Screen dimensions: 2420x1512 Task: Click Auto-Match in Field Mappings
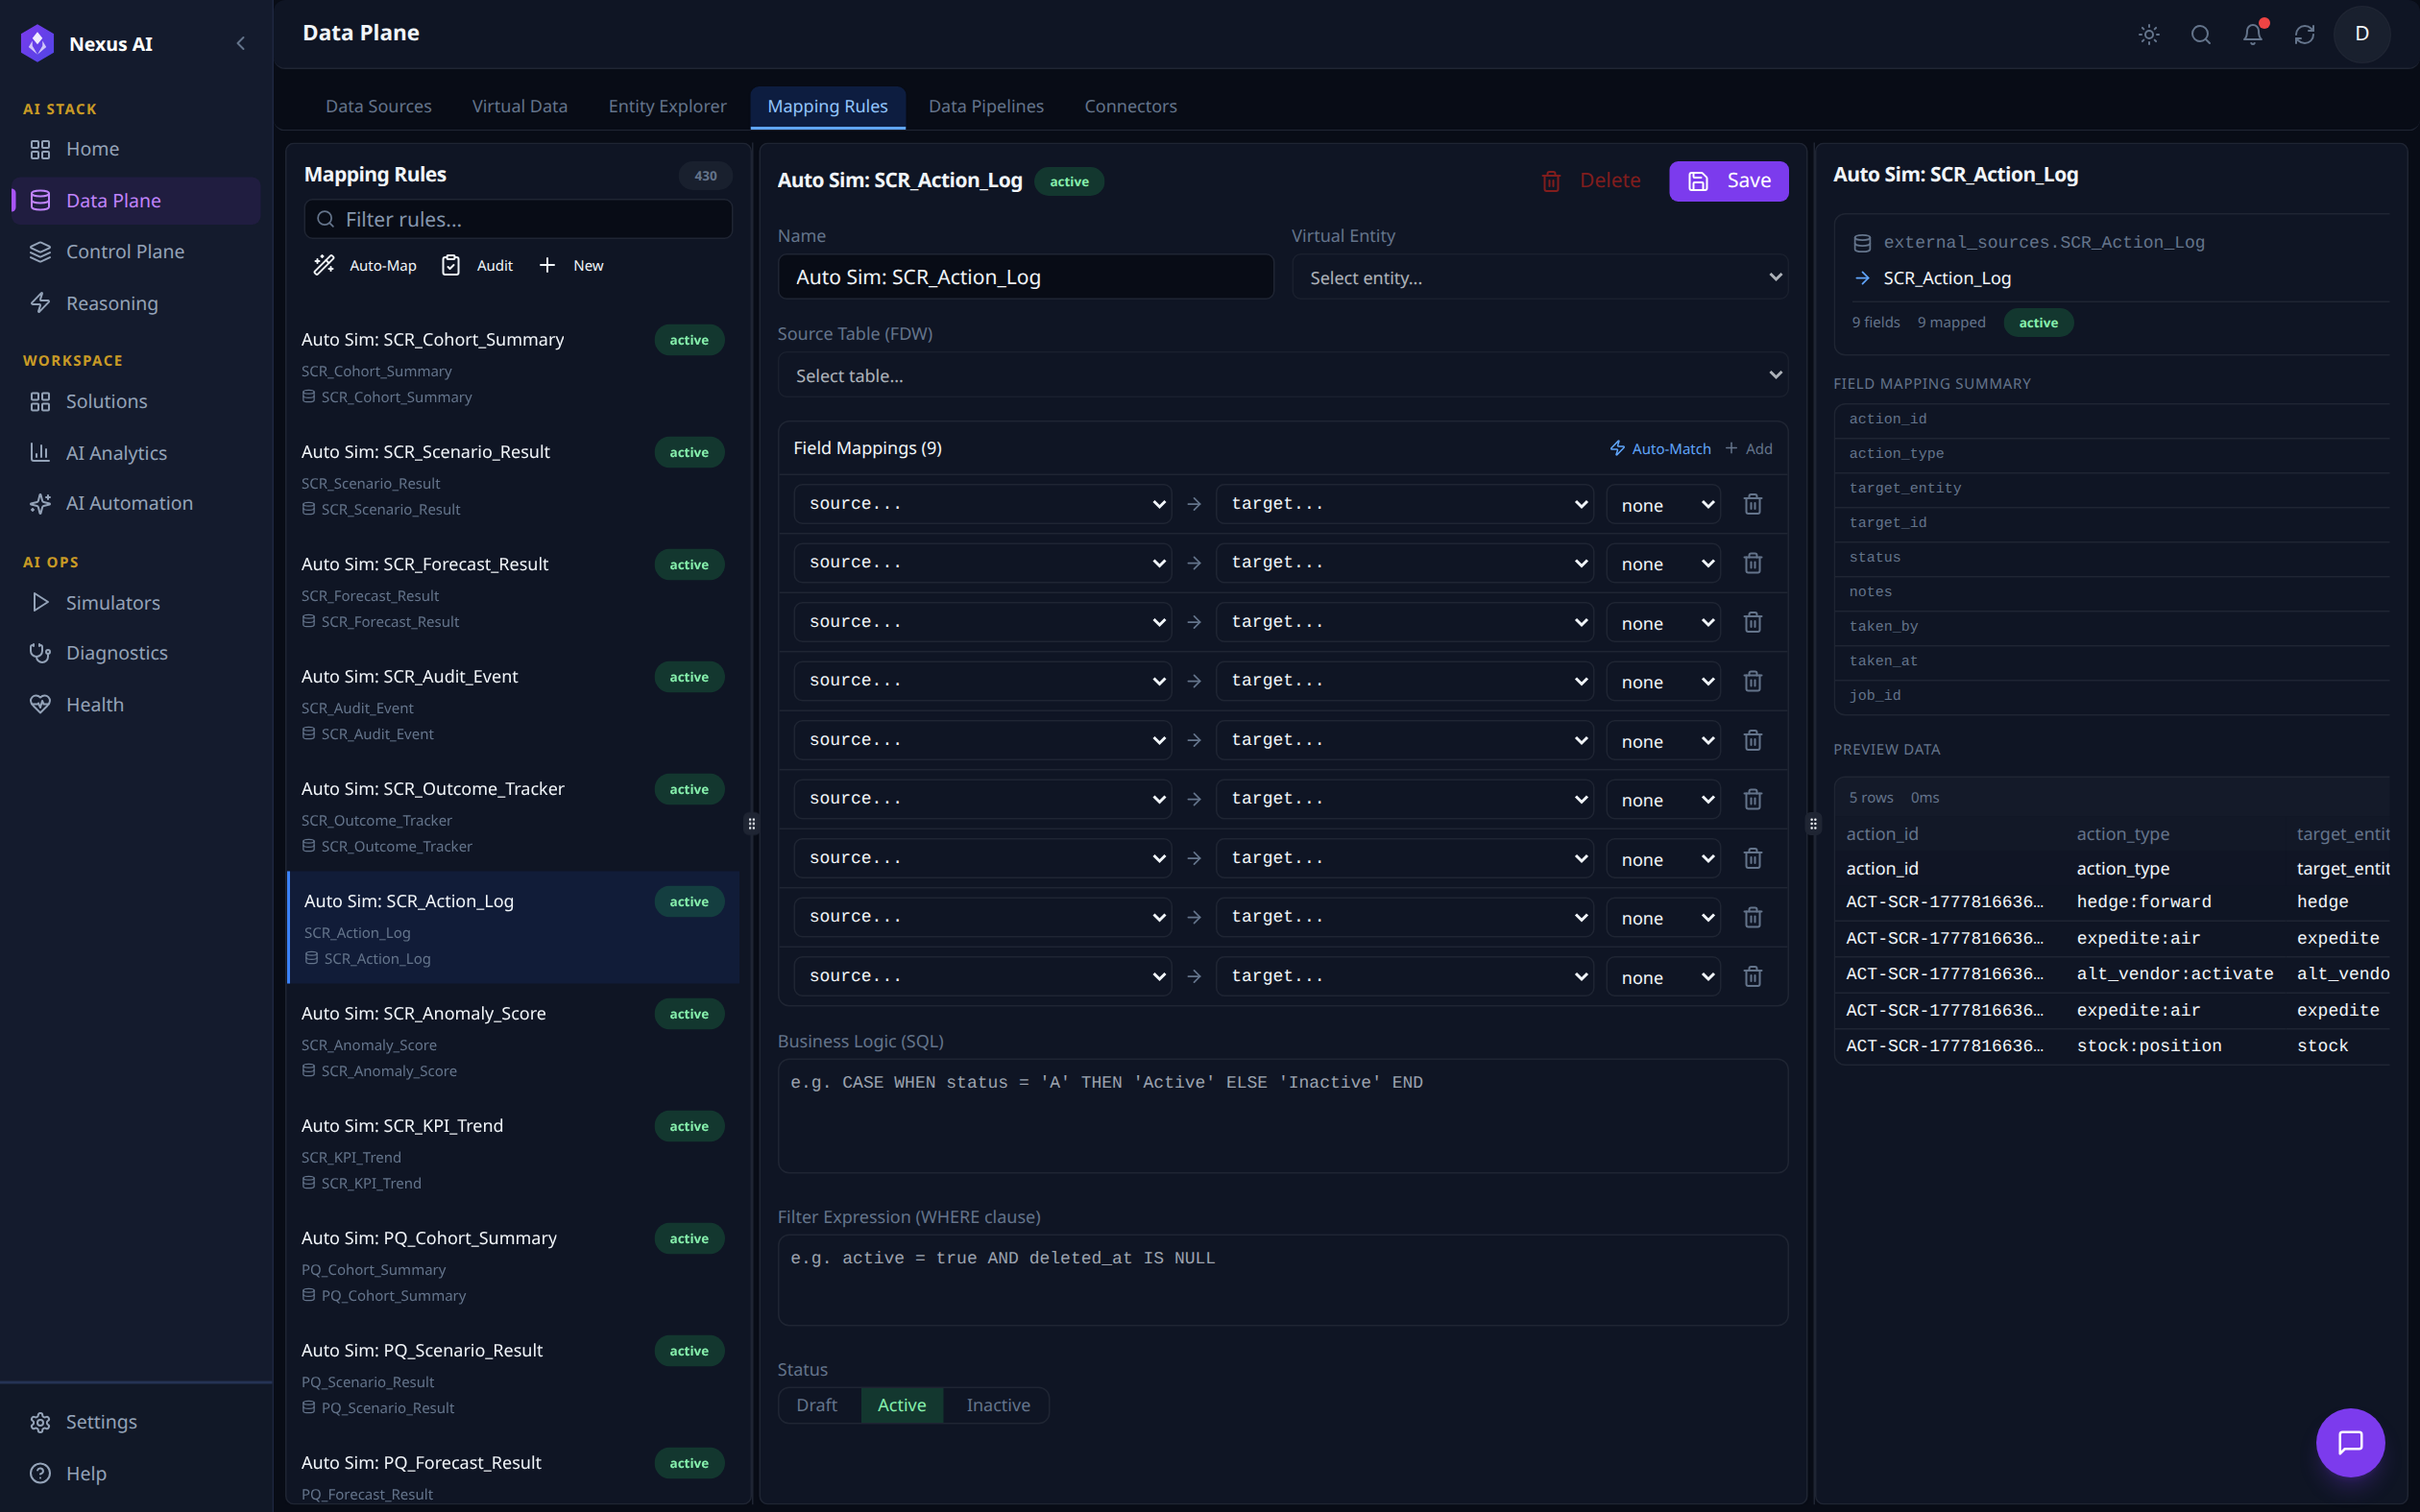(1660, 448)
